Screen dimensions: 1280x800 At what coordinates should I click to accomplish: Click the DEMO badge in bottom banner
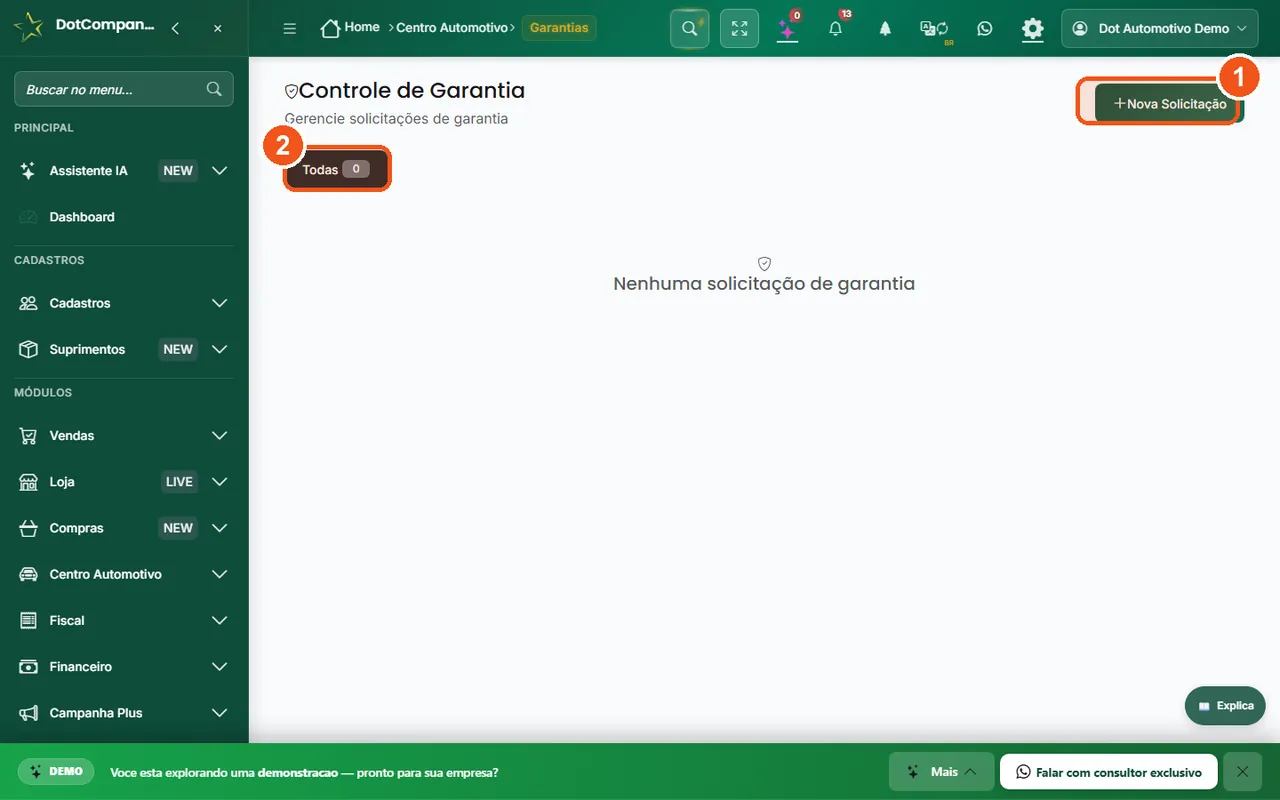56,772
